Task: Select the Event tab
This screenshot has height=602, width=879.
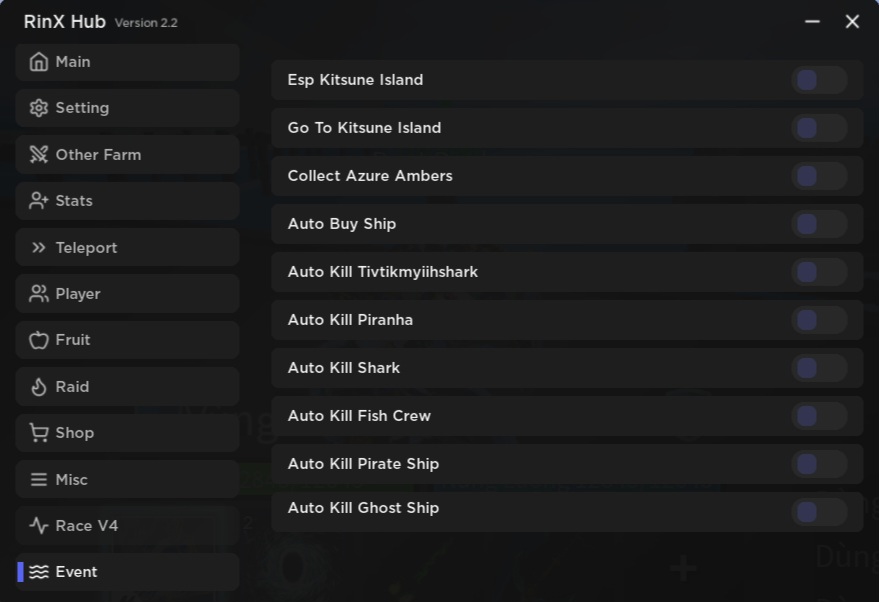Action: coord(127,572)
